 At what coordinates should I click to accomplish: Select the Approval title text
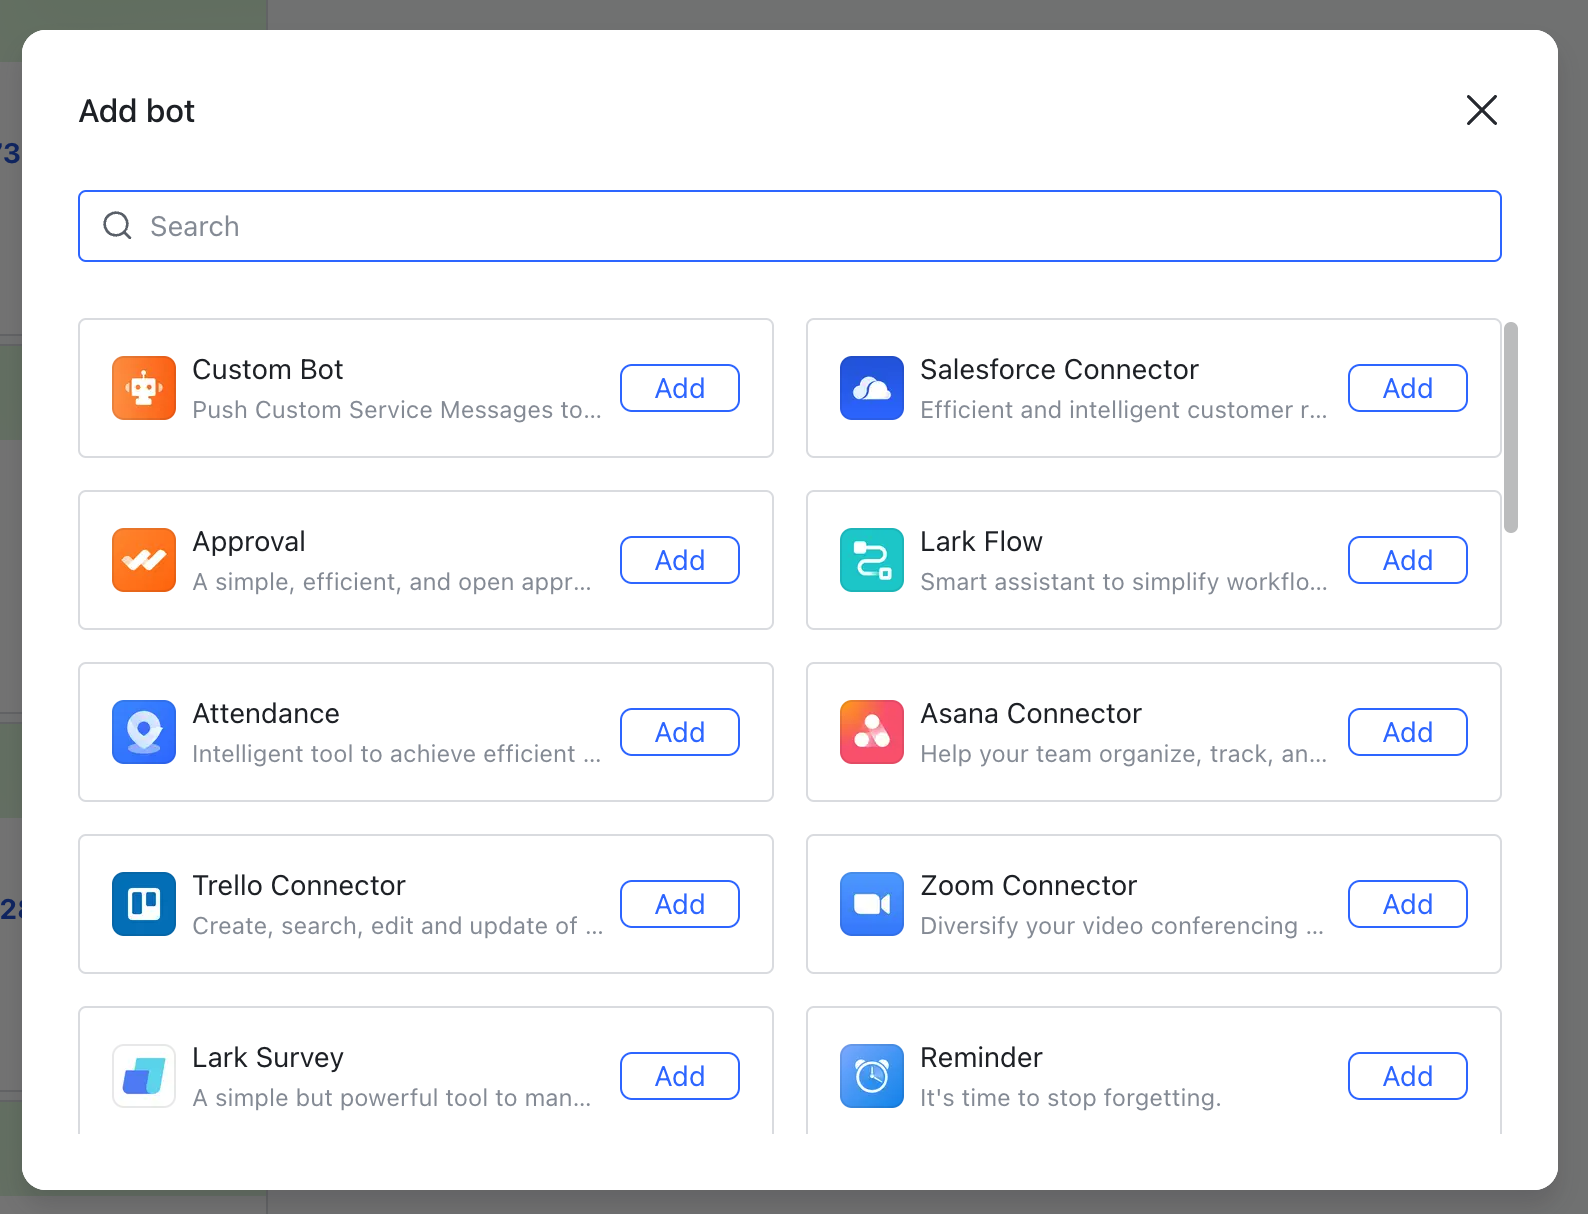[x=249, y=542]
